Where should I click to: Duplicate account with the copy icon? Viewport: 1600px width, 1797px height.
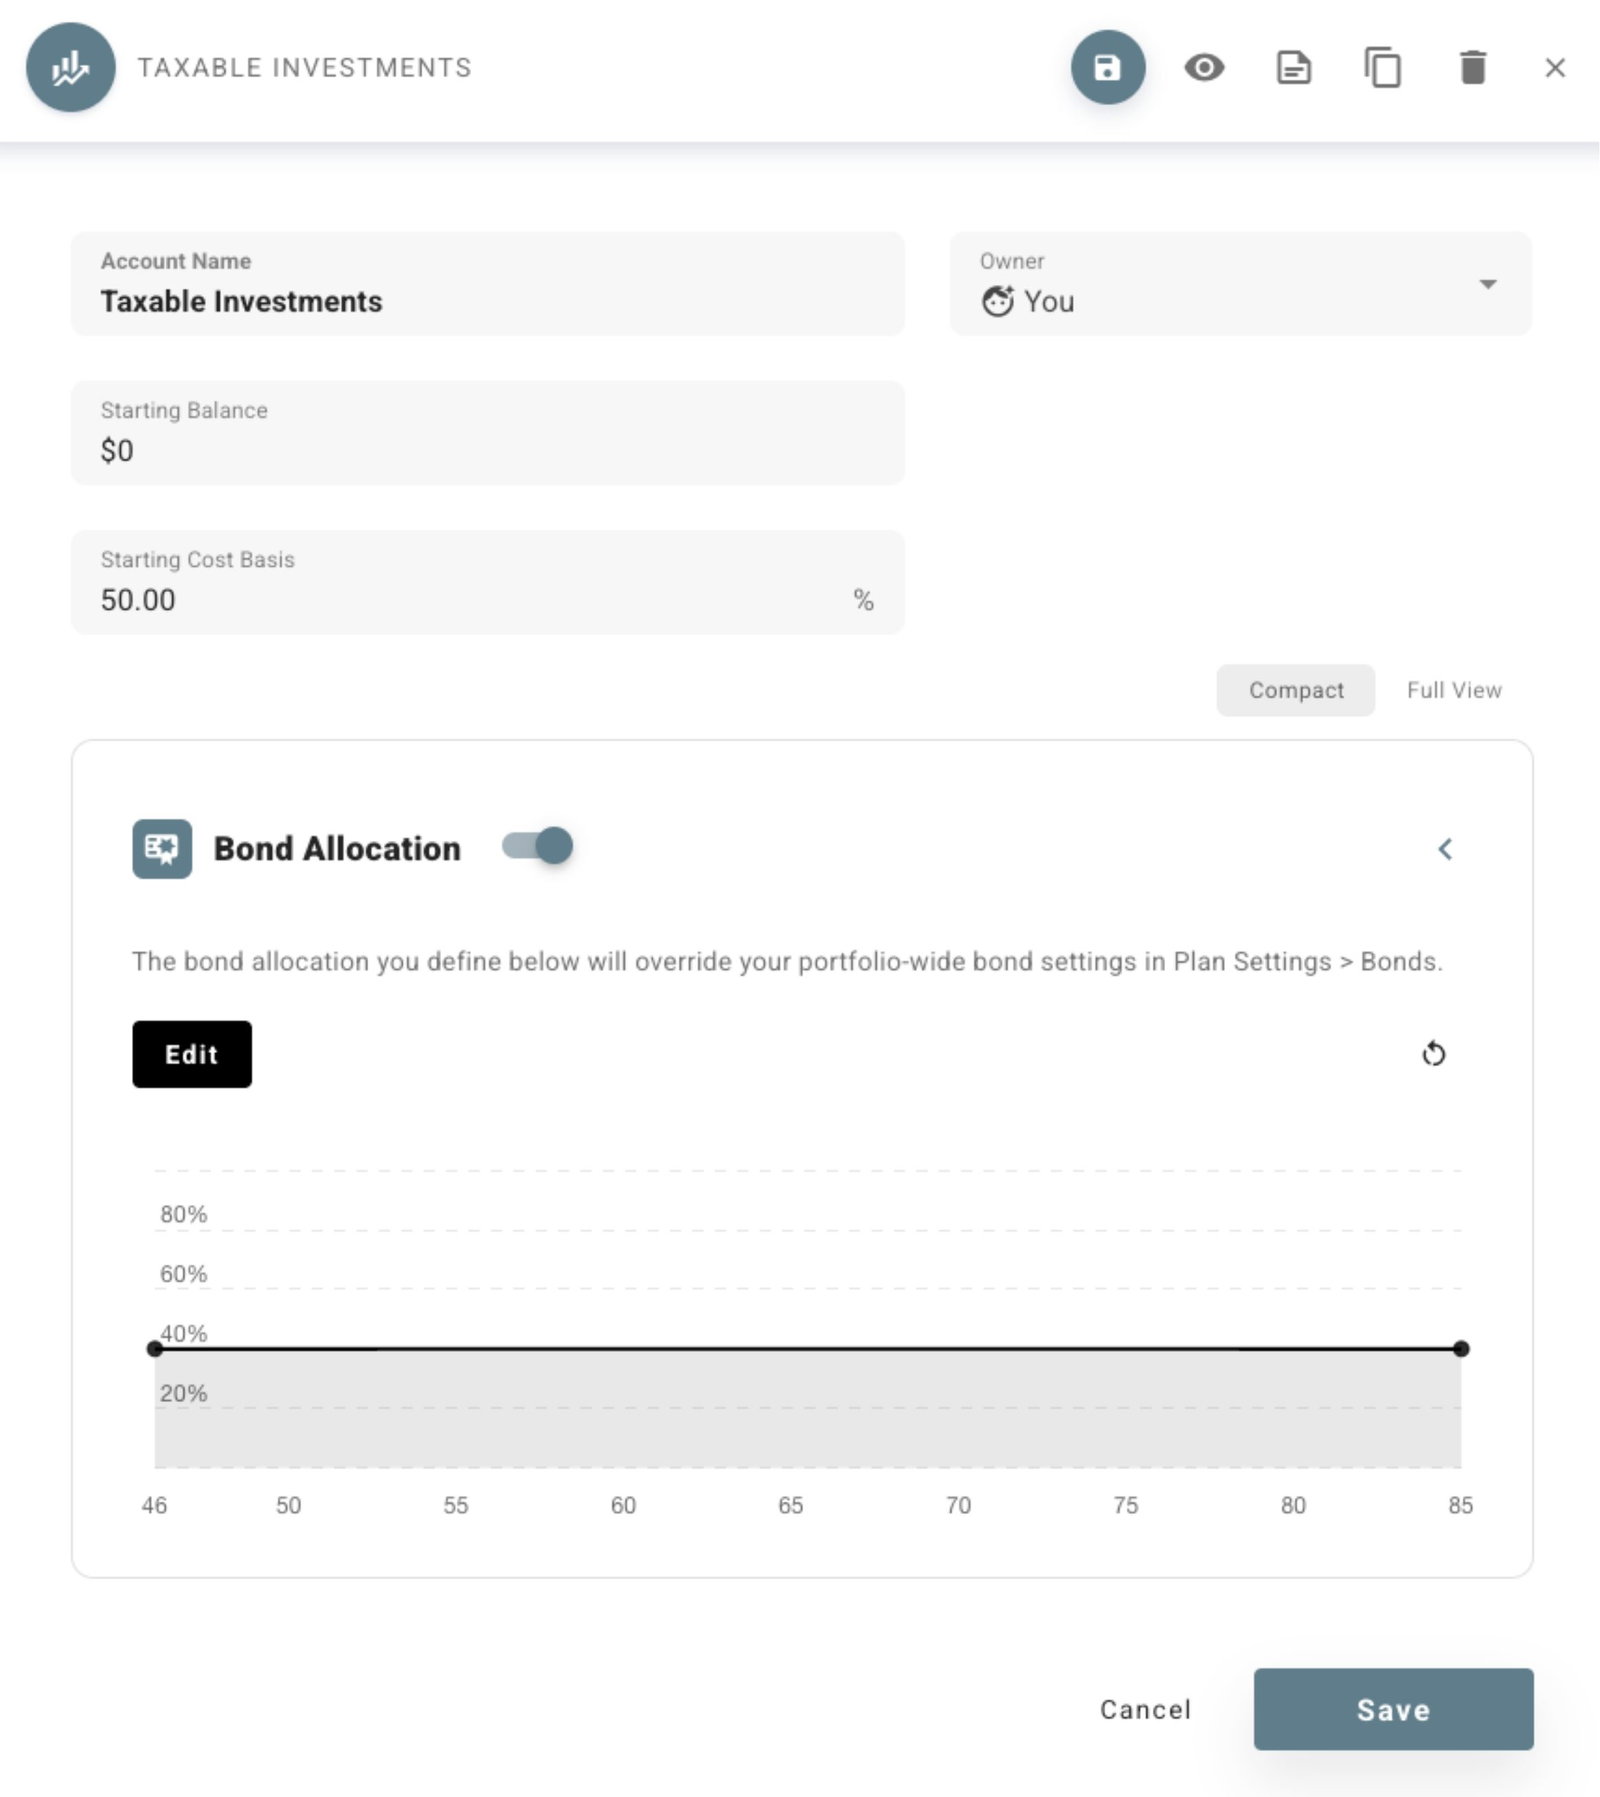[x=1383, y=67]
